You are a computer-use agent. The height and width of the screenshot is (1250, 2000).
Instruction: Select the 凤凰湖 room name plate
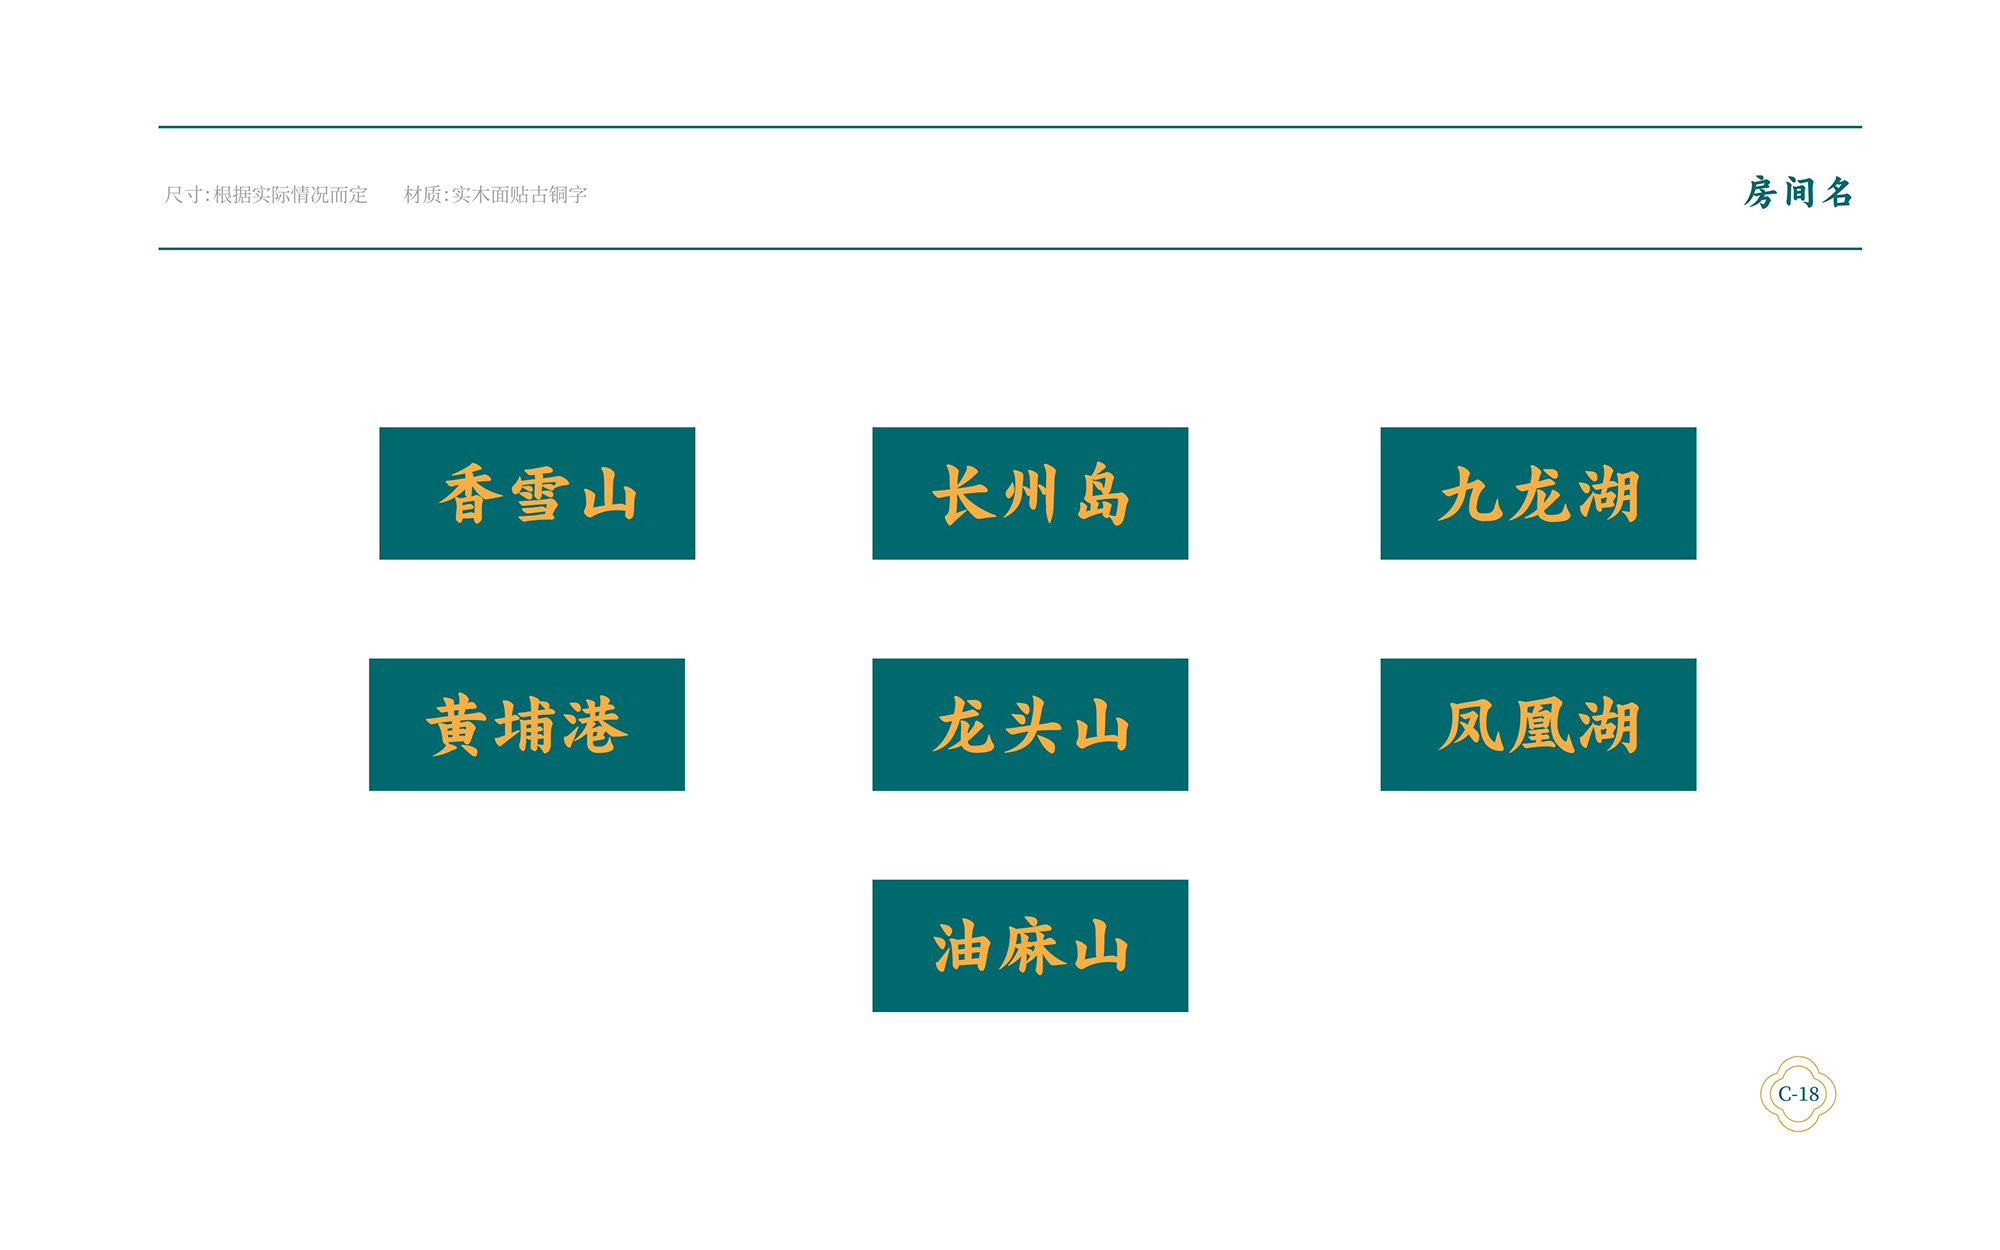click(1538, 724)
